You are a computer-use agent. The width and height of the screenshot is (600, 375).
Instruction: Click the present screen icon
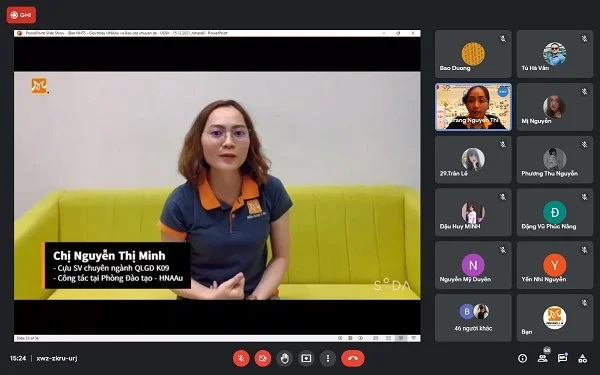pyautogui.click(x=306, y=359)
